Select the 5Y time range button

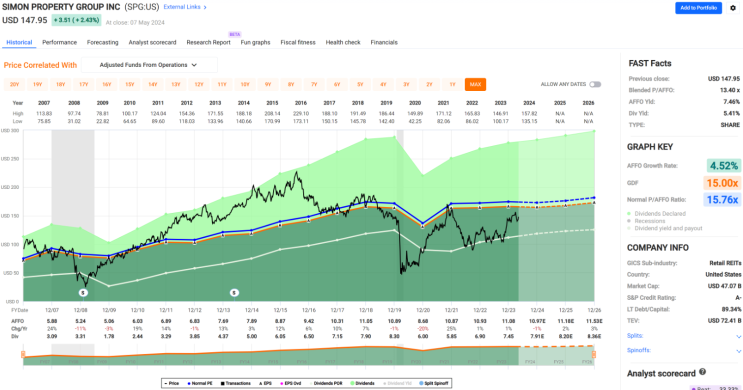360,84
